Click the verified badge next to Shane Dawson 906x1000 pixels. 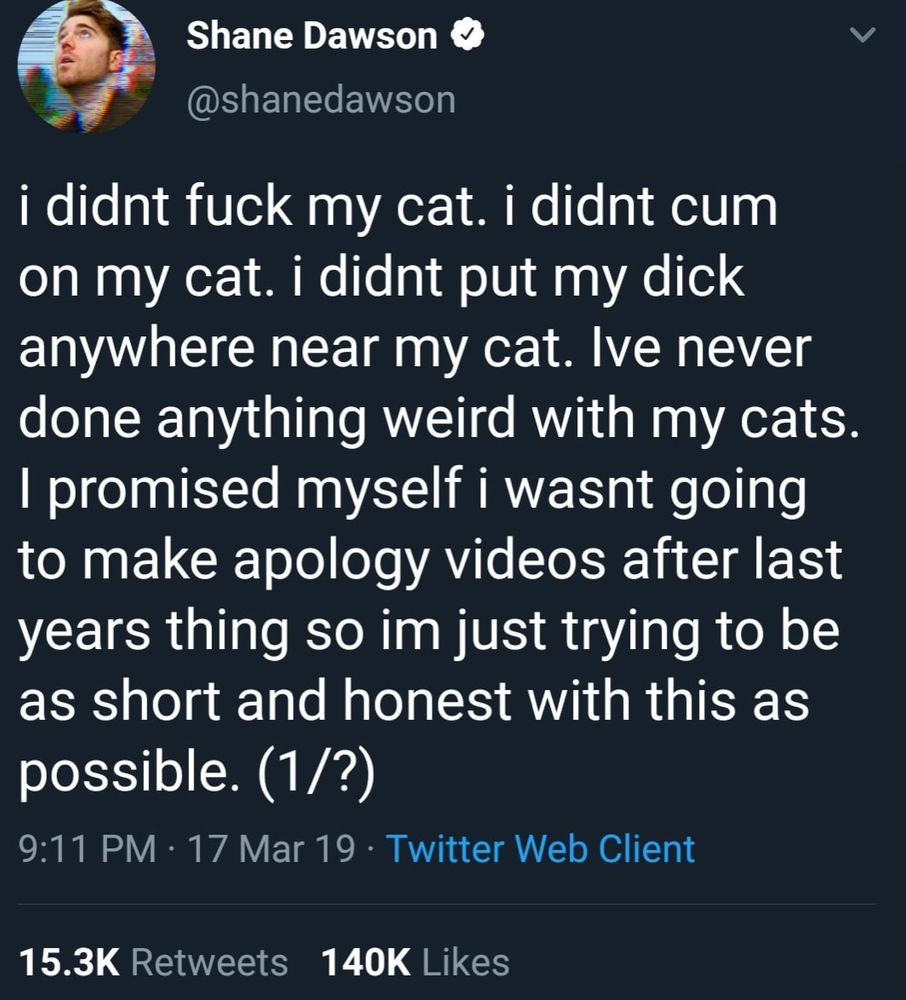(466, 35)
